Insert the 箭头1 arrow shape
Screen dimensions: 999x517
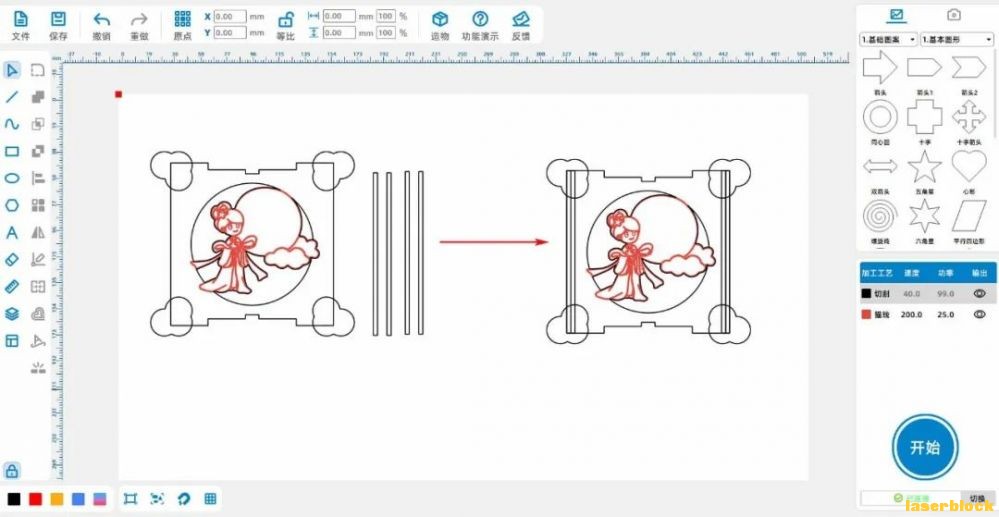[x=924, y=68]
